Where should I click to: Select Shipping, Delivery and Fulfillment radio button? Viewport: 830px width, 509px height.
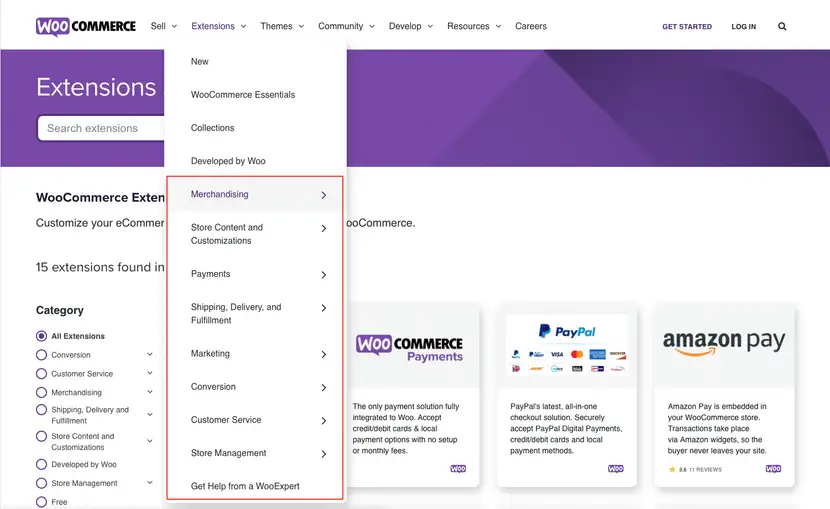pyautogui.click(x=41, y=410)
